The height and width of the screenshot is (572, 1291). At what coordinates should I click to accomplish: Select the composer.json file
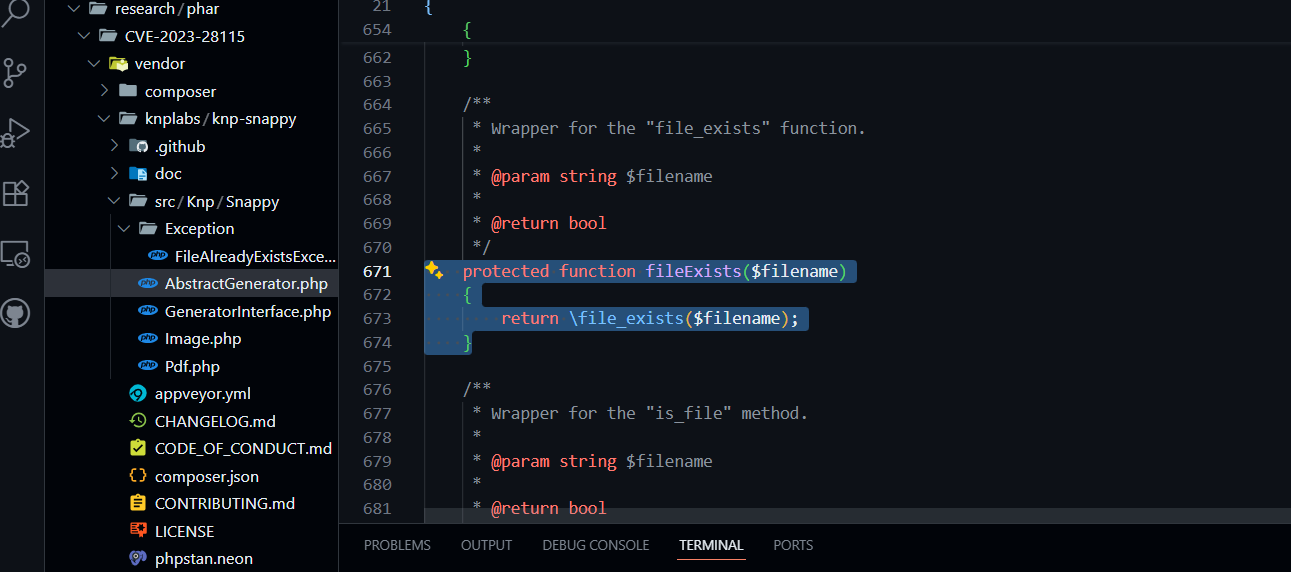(x=206, y=477)
